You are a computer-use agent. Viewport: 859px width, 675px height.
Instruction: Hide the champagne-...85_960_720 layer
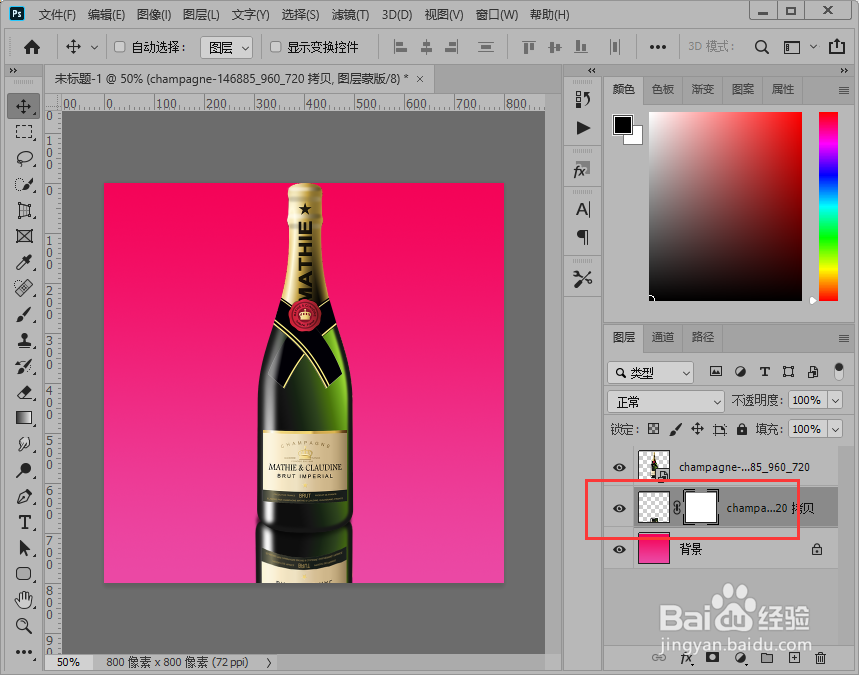[619, 467]
